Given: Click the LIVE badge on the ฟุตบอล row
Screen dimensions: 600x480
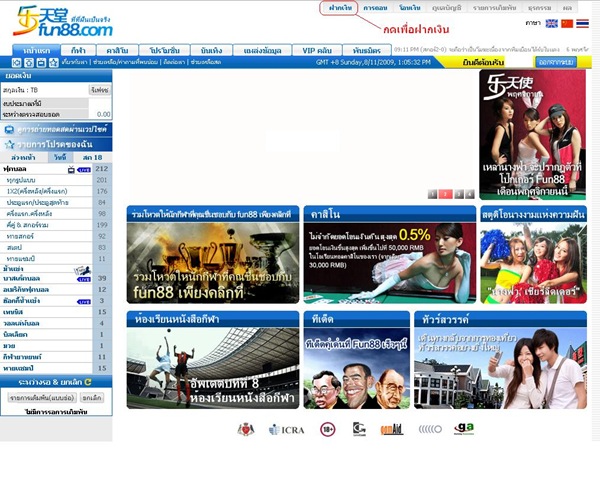Looking at the screenshot, I should [84, 170].
